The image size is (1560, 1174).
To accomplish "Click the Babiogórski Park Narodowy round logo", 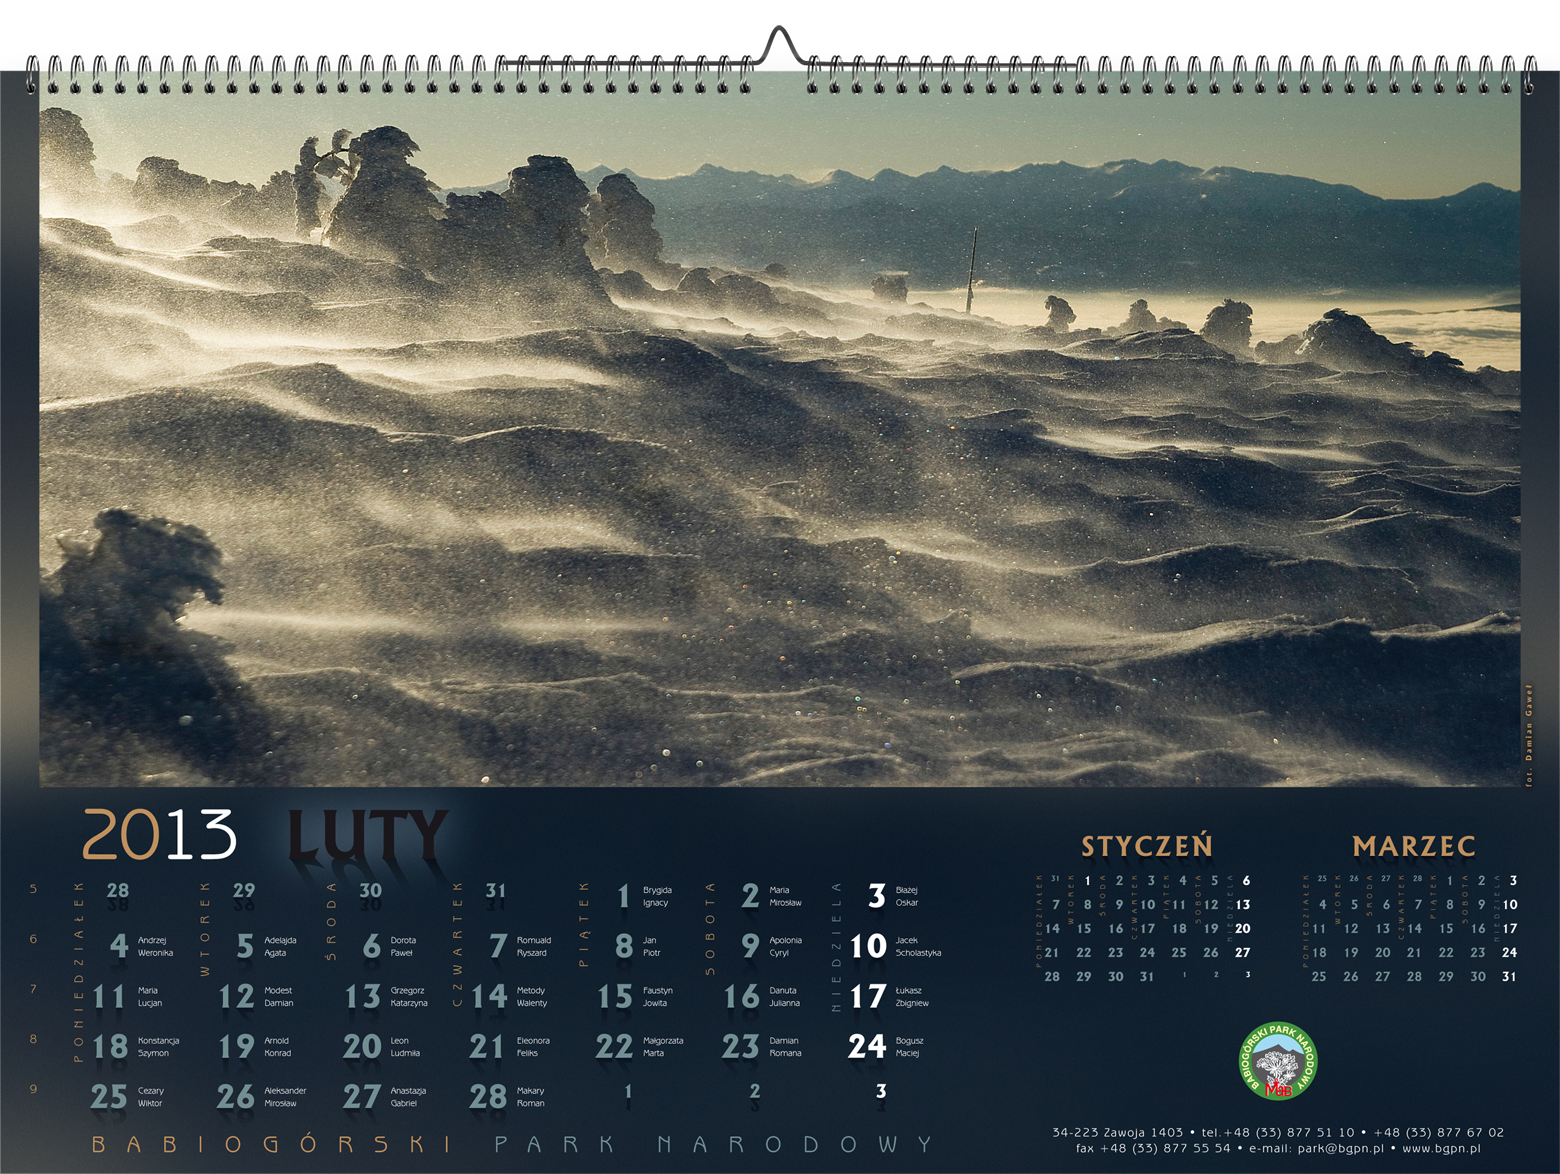I will coord(1277,1060).
